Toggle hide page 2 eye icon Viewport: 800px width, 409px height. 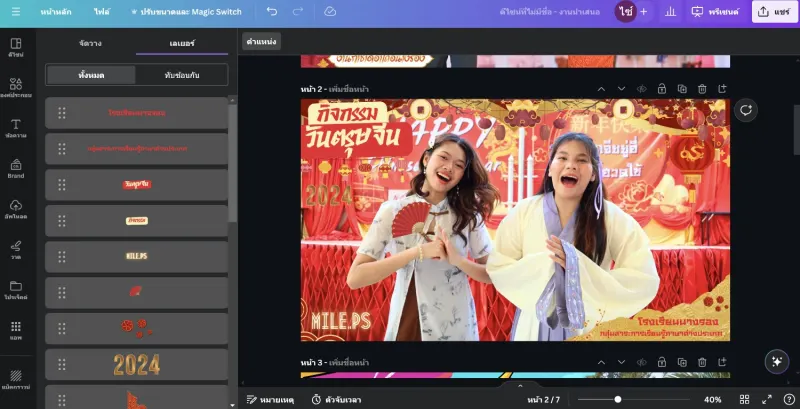click(x=641, y=89)
